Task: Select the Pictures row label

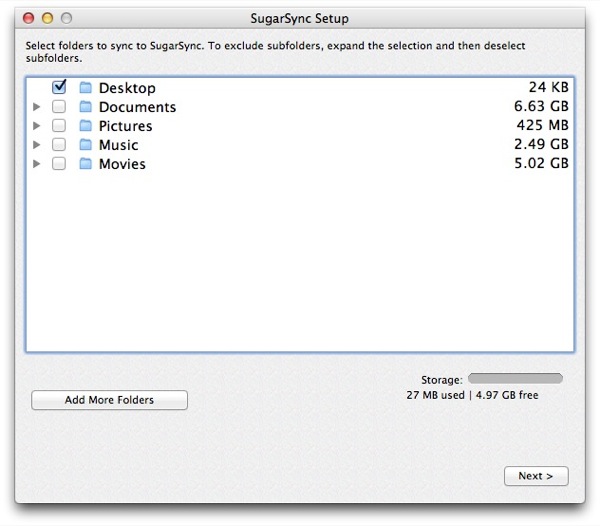Action: [126, 126]
